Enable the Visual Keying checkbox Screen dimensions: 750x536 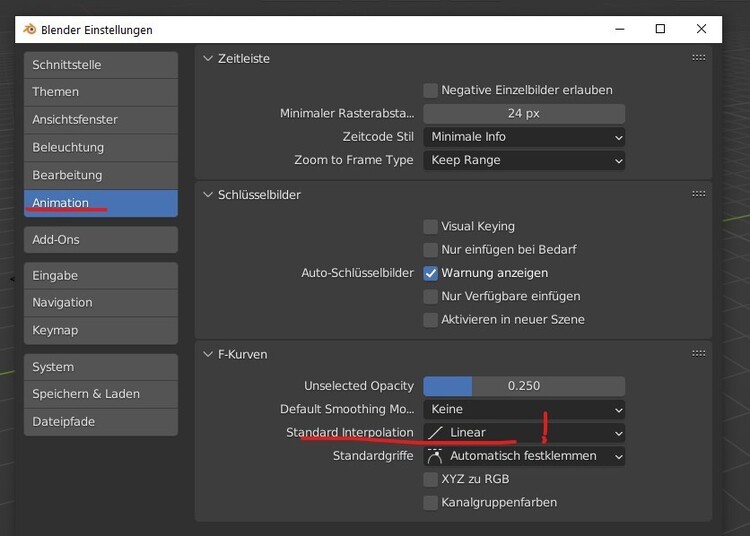(x=431, y=227)
